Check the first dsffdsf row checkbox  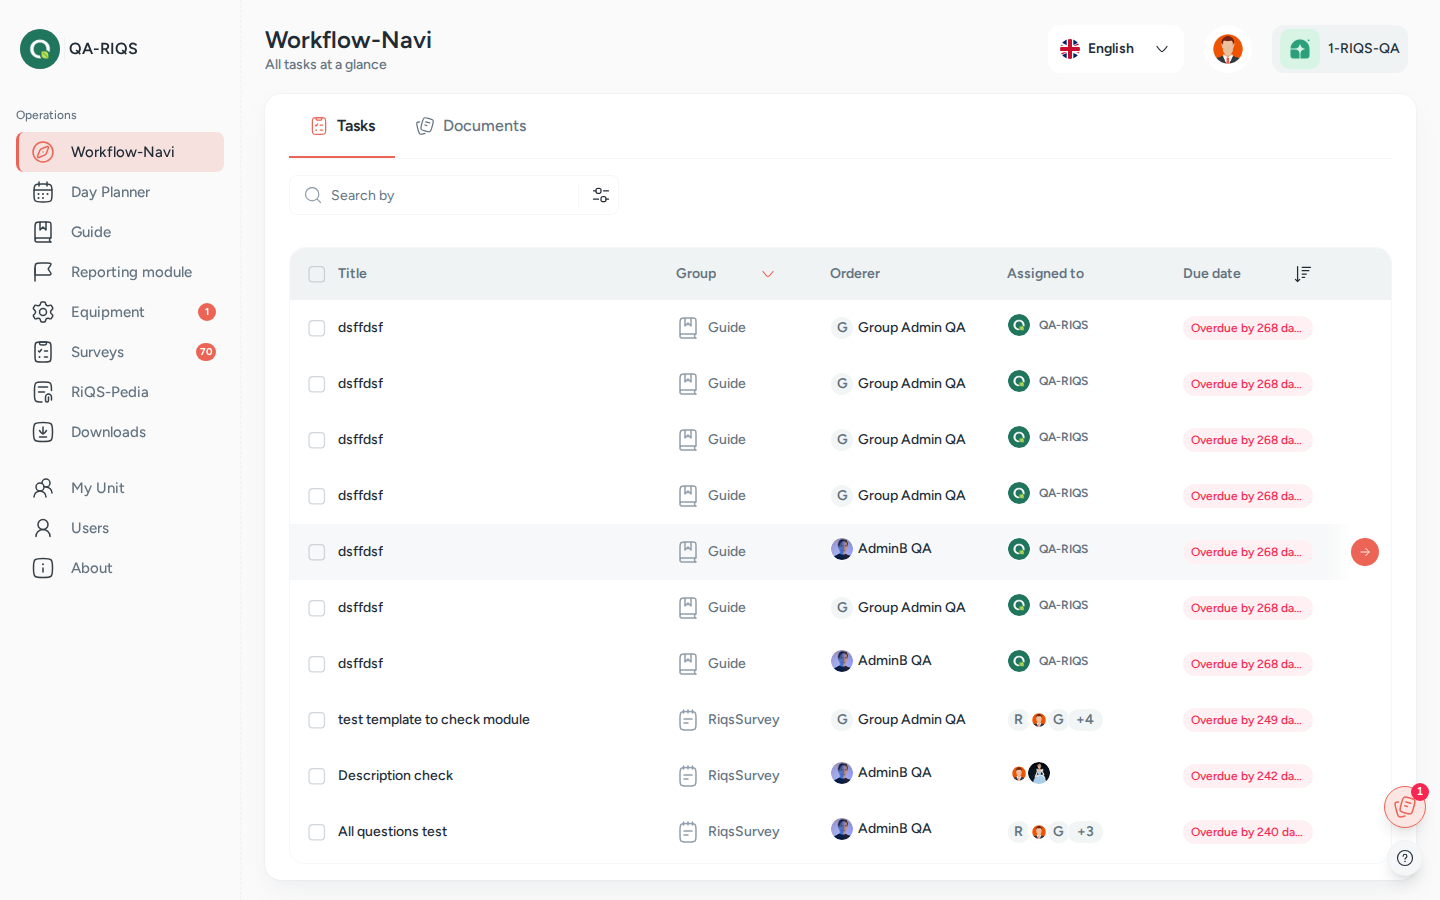pos(317,328)
